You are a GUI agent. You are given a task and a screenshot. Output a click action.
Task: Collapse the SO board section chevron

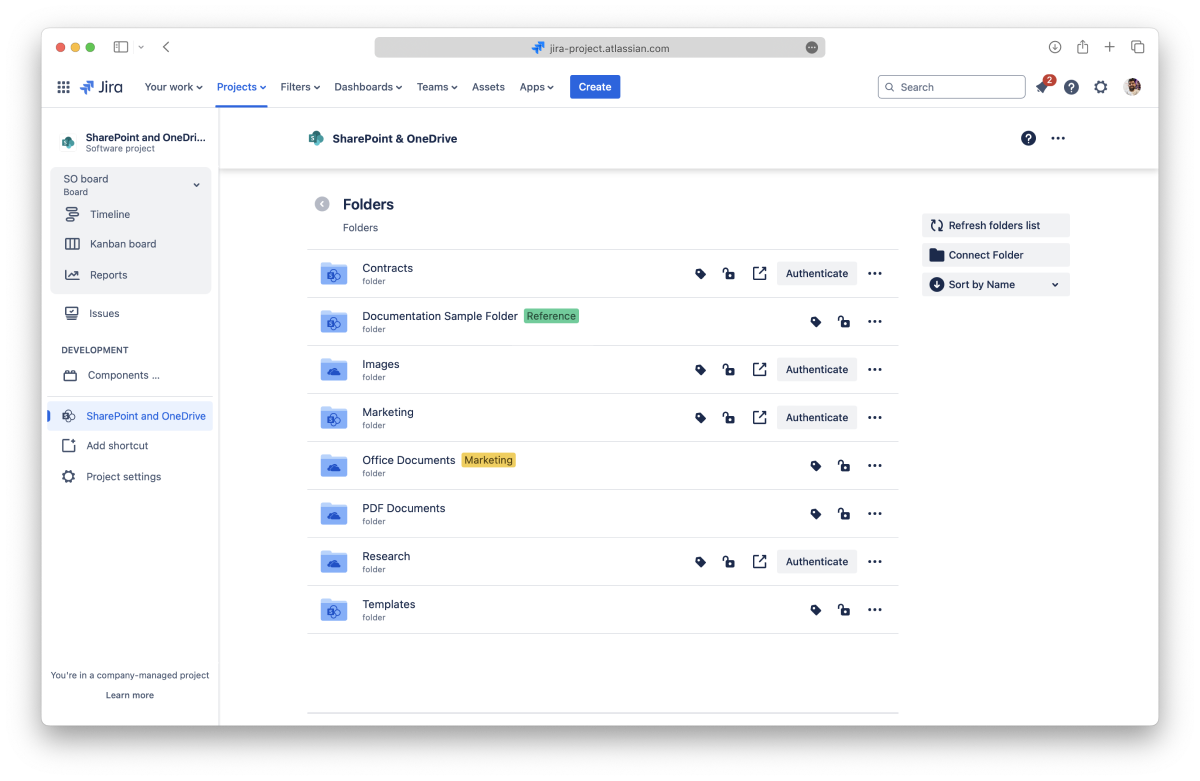[x=196, y=185]
